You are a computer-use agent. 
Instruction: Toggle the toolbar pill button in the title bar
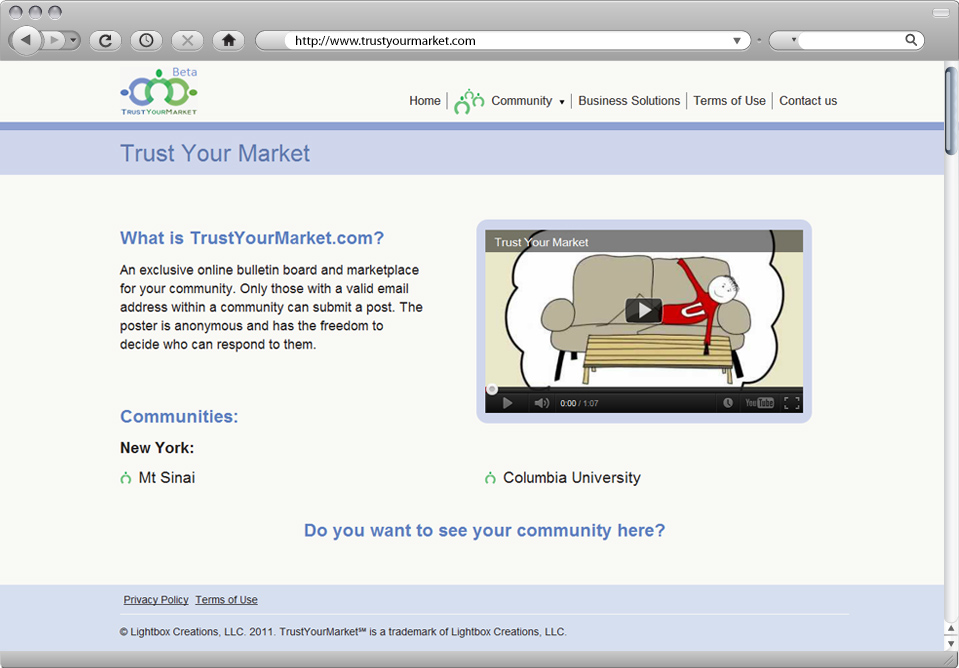click(x=941, y=13)
